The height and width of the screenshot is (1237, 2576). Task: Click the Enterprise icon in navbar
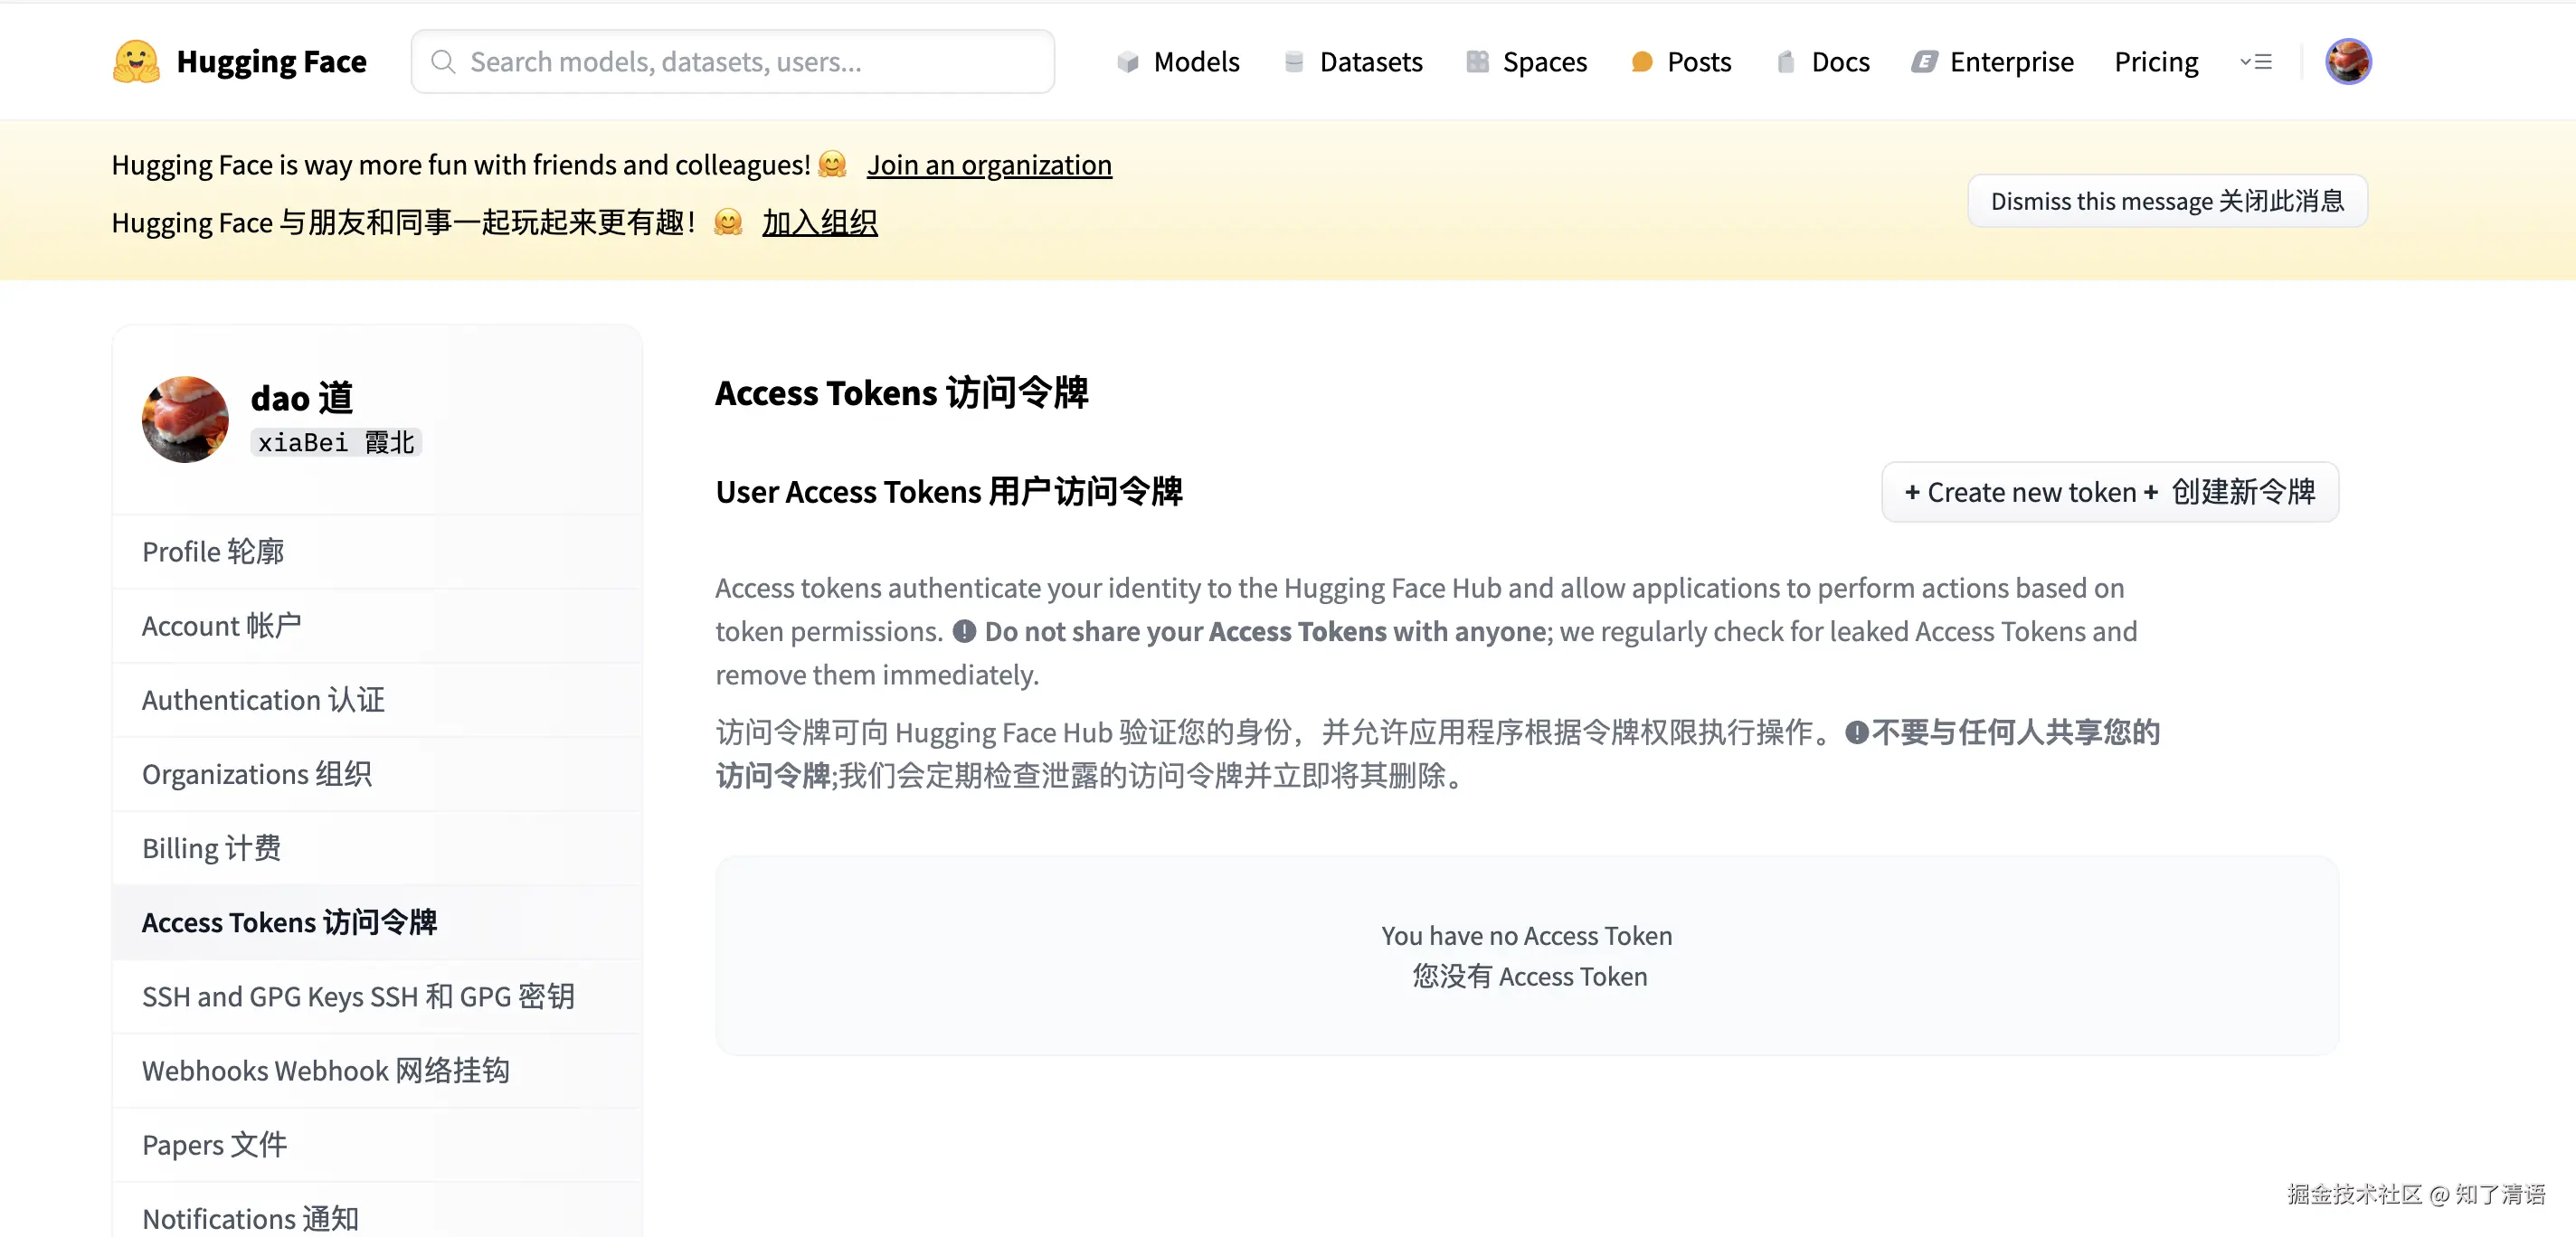coord(1924,62)
